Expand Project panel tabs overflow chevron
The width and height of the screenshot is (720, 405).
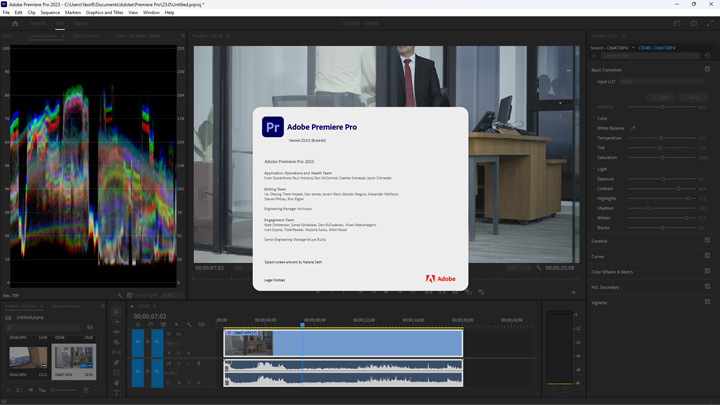tap(102, 306)
